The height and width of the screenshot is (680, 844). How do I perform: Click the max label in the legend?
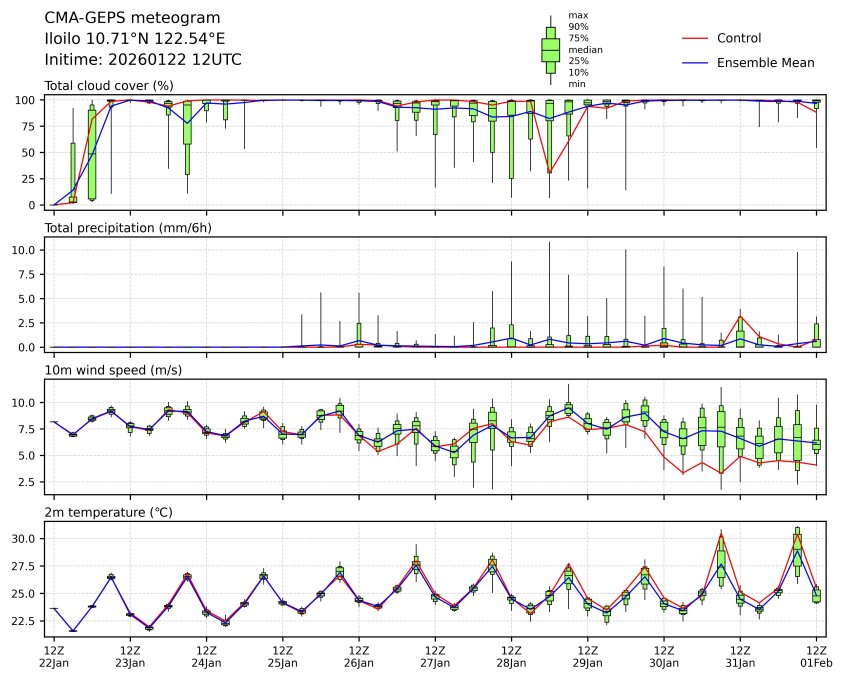click(x=576, y=15)
